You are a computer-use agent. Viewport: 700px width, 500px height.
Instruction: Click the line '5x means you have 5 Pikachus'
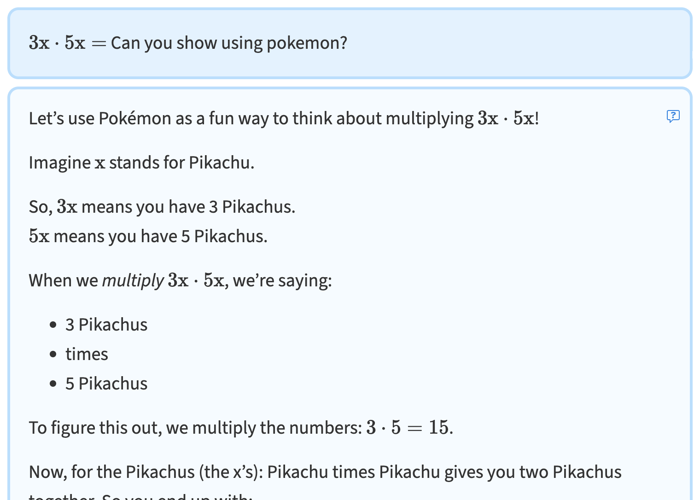148,236
